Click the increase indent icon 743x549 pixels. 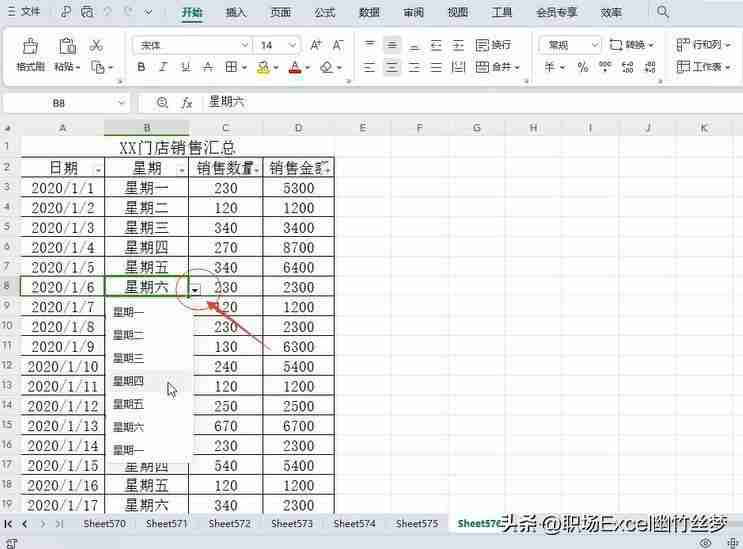(x=458, y=45)
